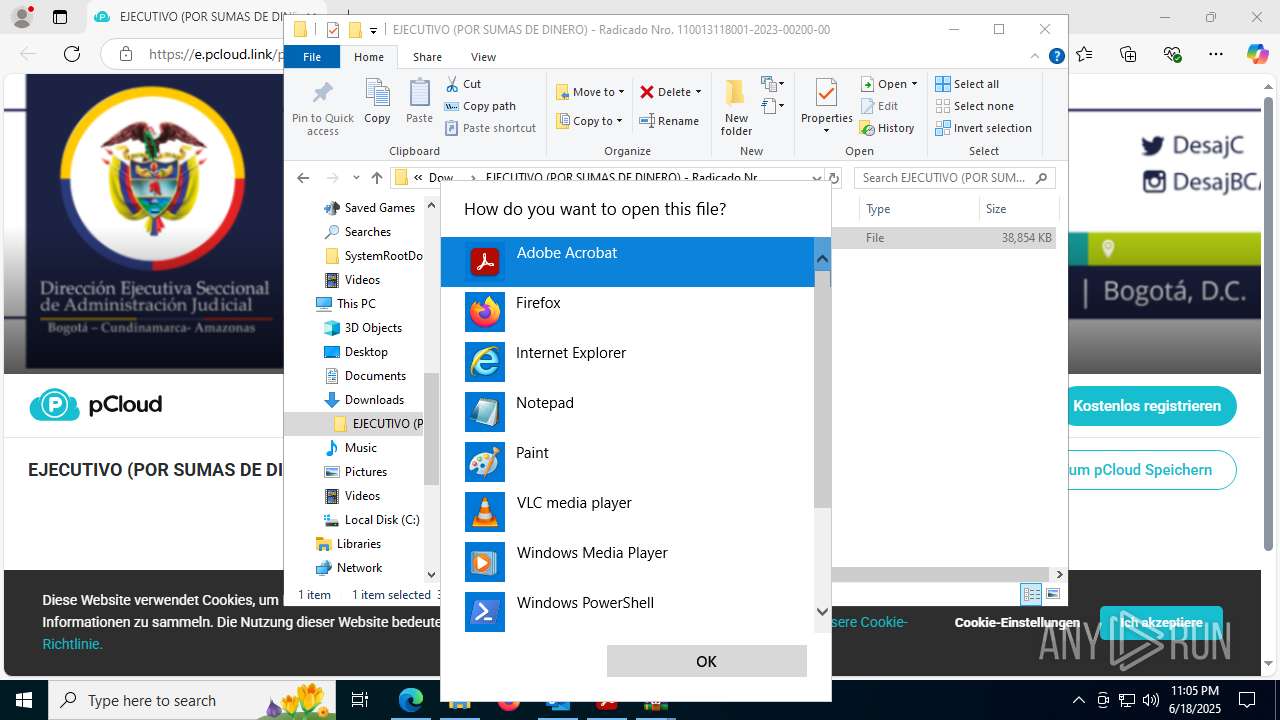Viewport: 1280px width, 720px height.
Task: Select Windows Media Player option
Action: click(628, 562)
